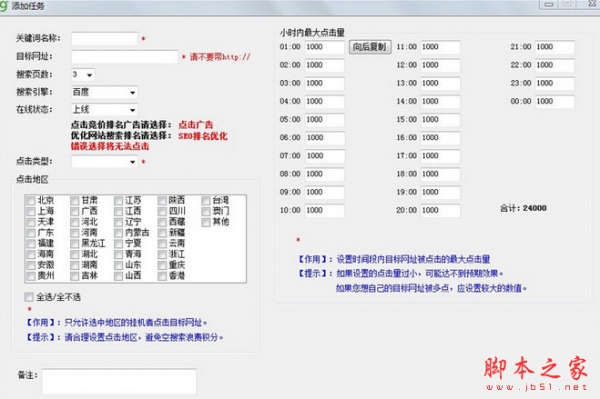
Task: Check the 吉林 region checkbox
Action: (75, 275)
